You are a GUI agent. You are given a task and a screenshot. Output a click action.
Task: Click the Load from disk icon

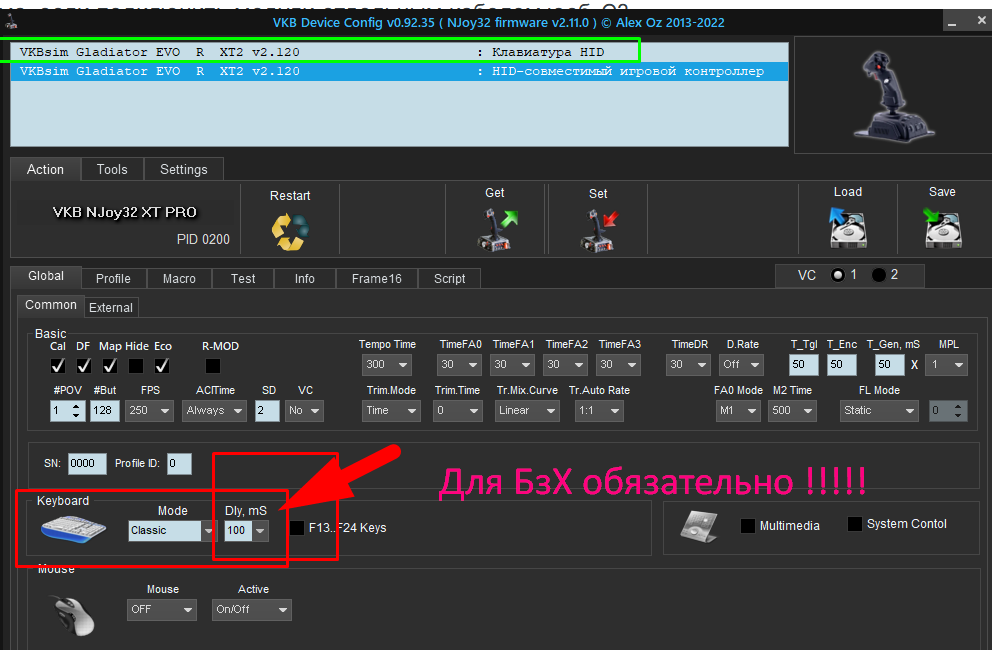(848, 228)
